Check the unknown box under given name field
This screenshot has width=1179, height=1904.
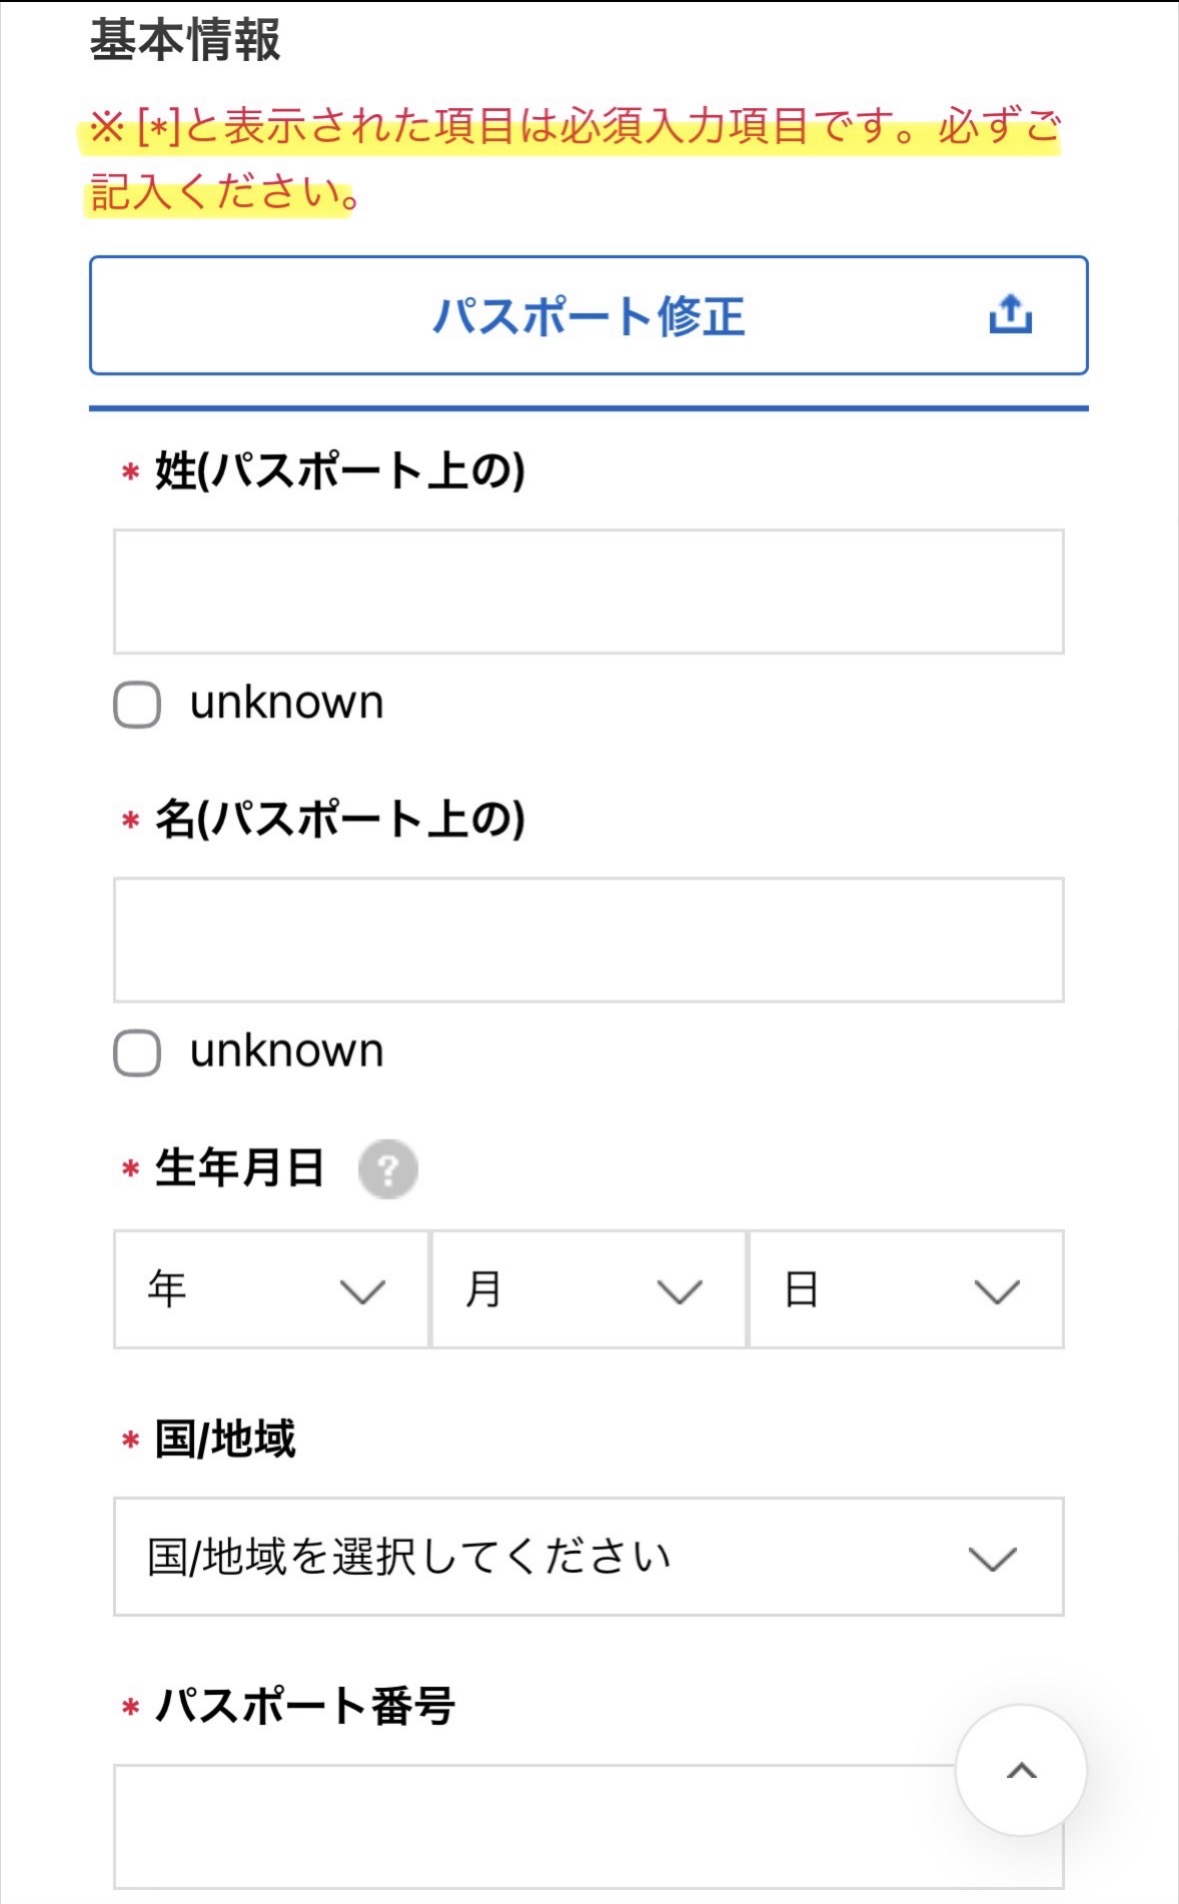click(136, 1051)
